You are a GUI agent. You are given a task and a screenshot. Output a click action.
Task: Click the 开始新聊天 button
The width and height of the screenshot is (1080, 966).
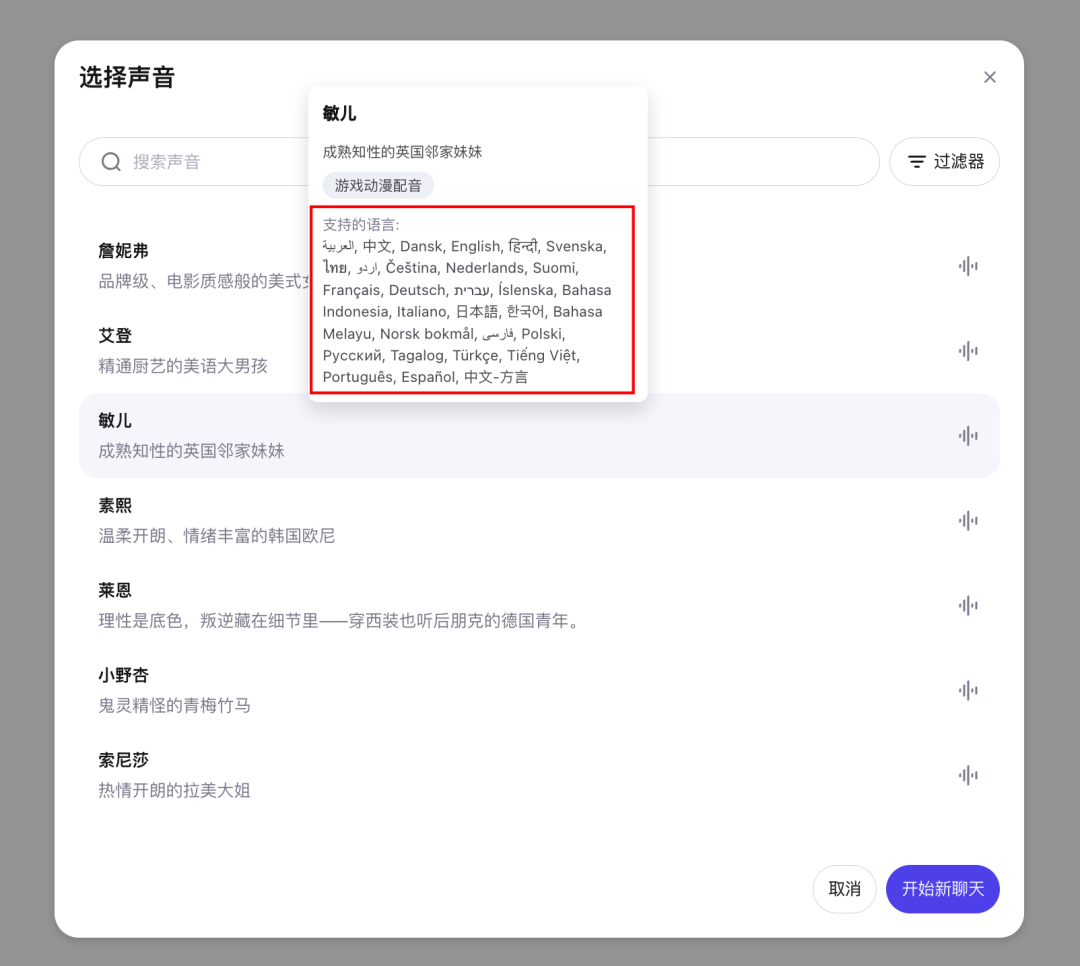(x=942, y=889)
